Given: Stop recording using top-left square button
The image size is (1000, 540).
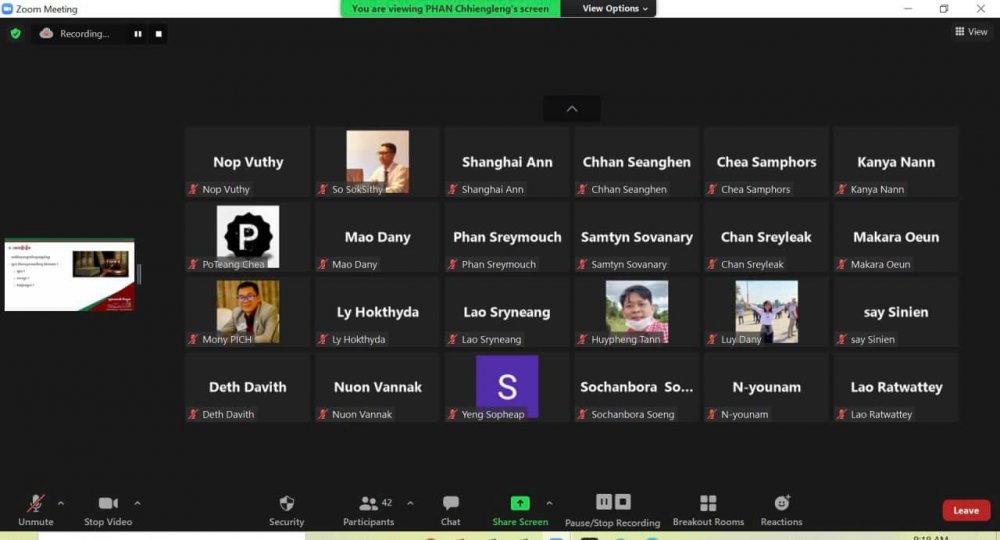Looking at the screenshot, I should click(158, 34).
